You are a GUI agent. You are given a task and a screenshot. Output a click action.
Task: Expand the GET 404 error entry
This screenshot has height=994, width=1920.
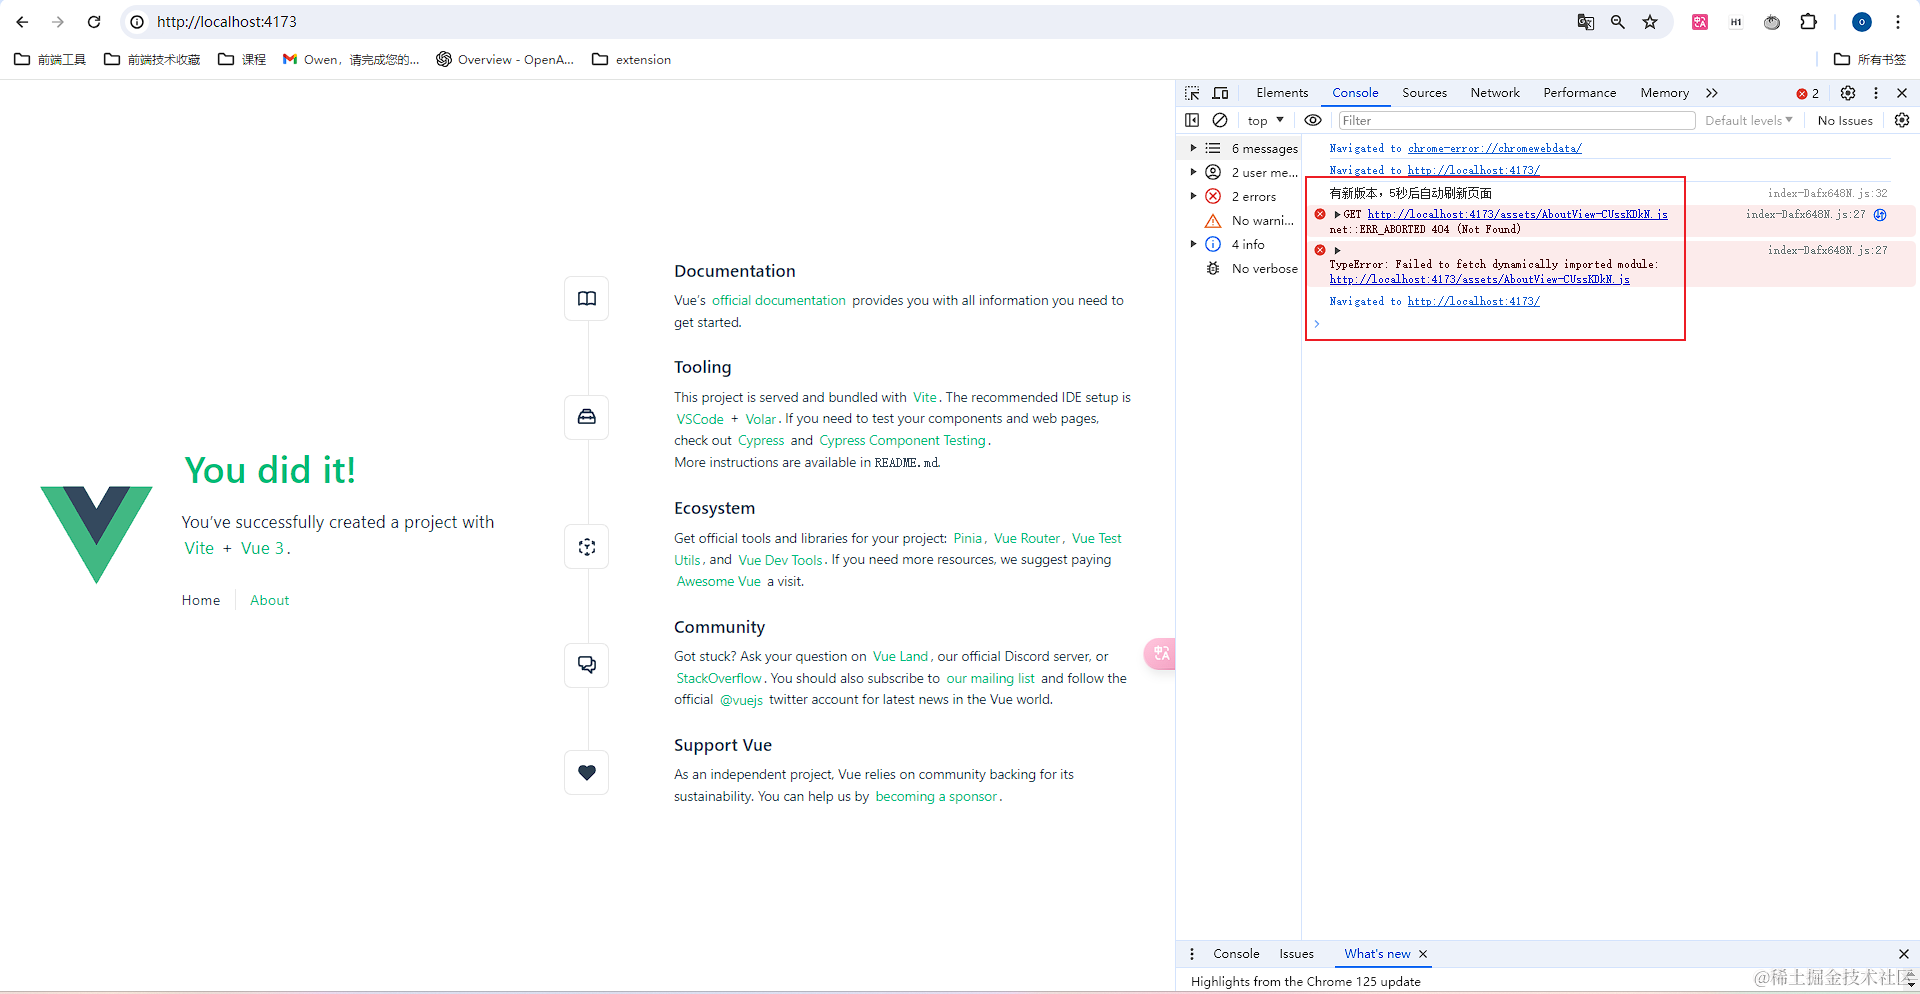[x=1337, y=215]
